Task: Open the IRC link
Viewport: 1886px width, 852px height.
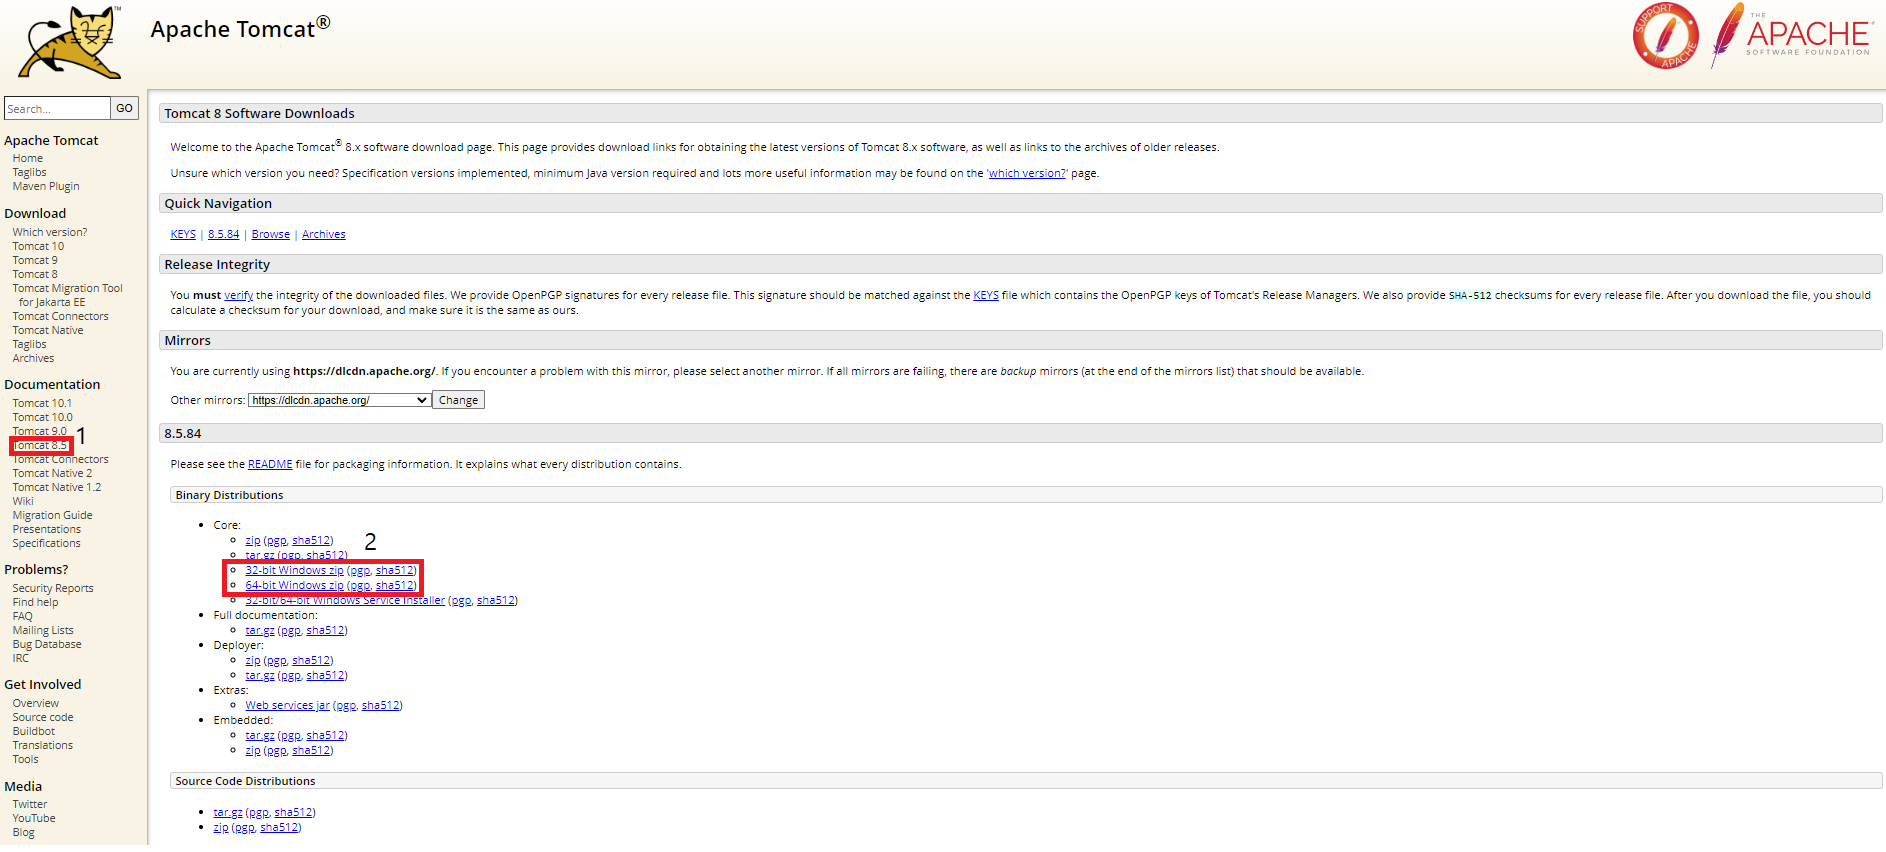Action: [x=21, y=658]
